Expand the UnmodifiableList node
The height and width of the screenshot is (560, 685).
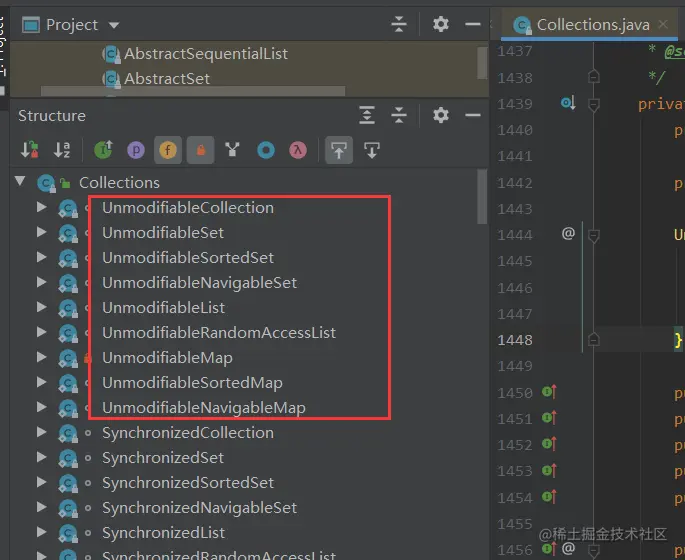(x=42, y=307)
